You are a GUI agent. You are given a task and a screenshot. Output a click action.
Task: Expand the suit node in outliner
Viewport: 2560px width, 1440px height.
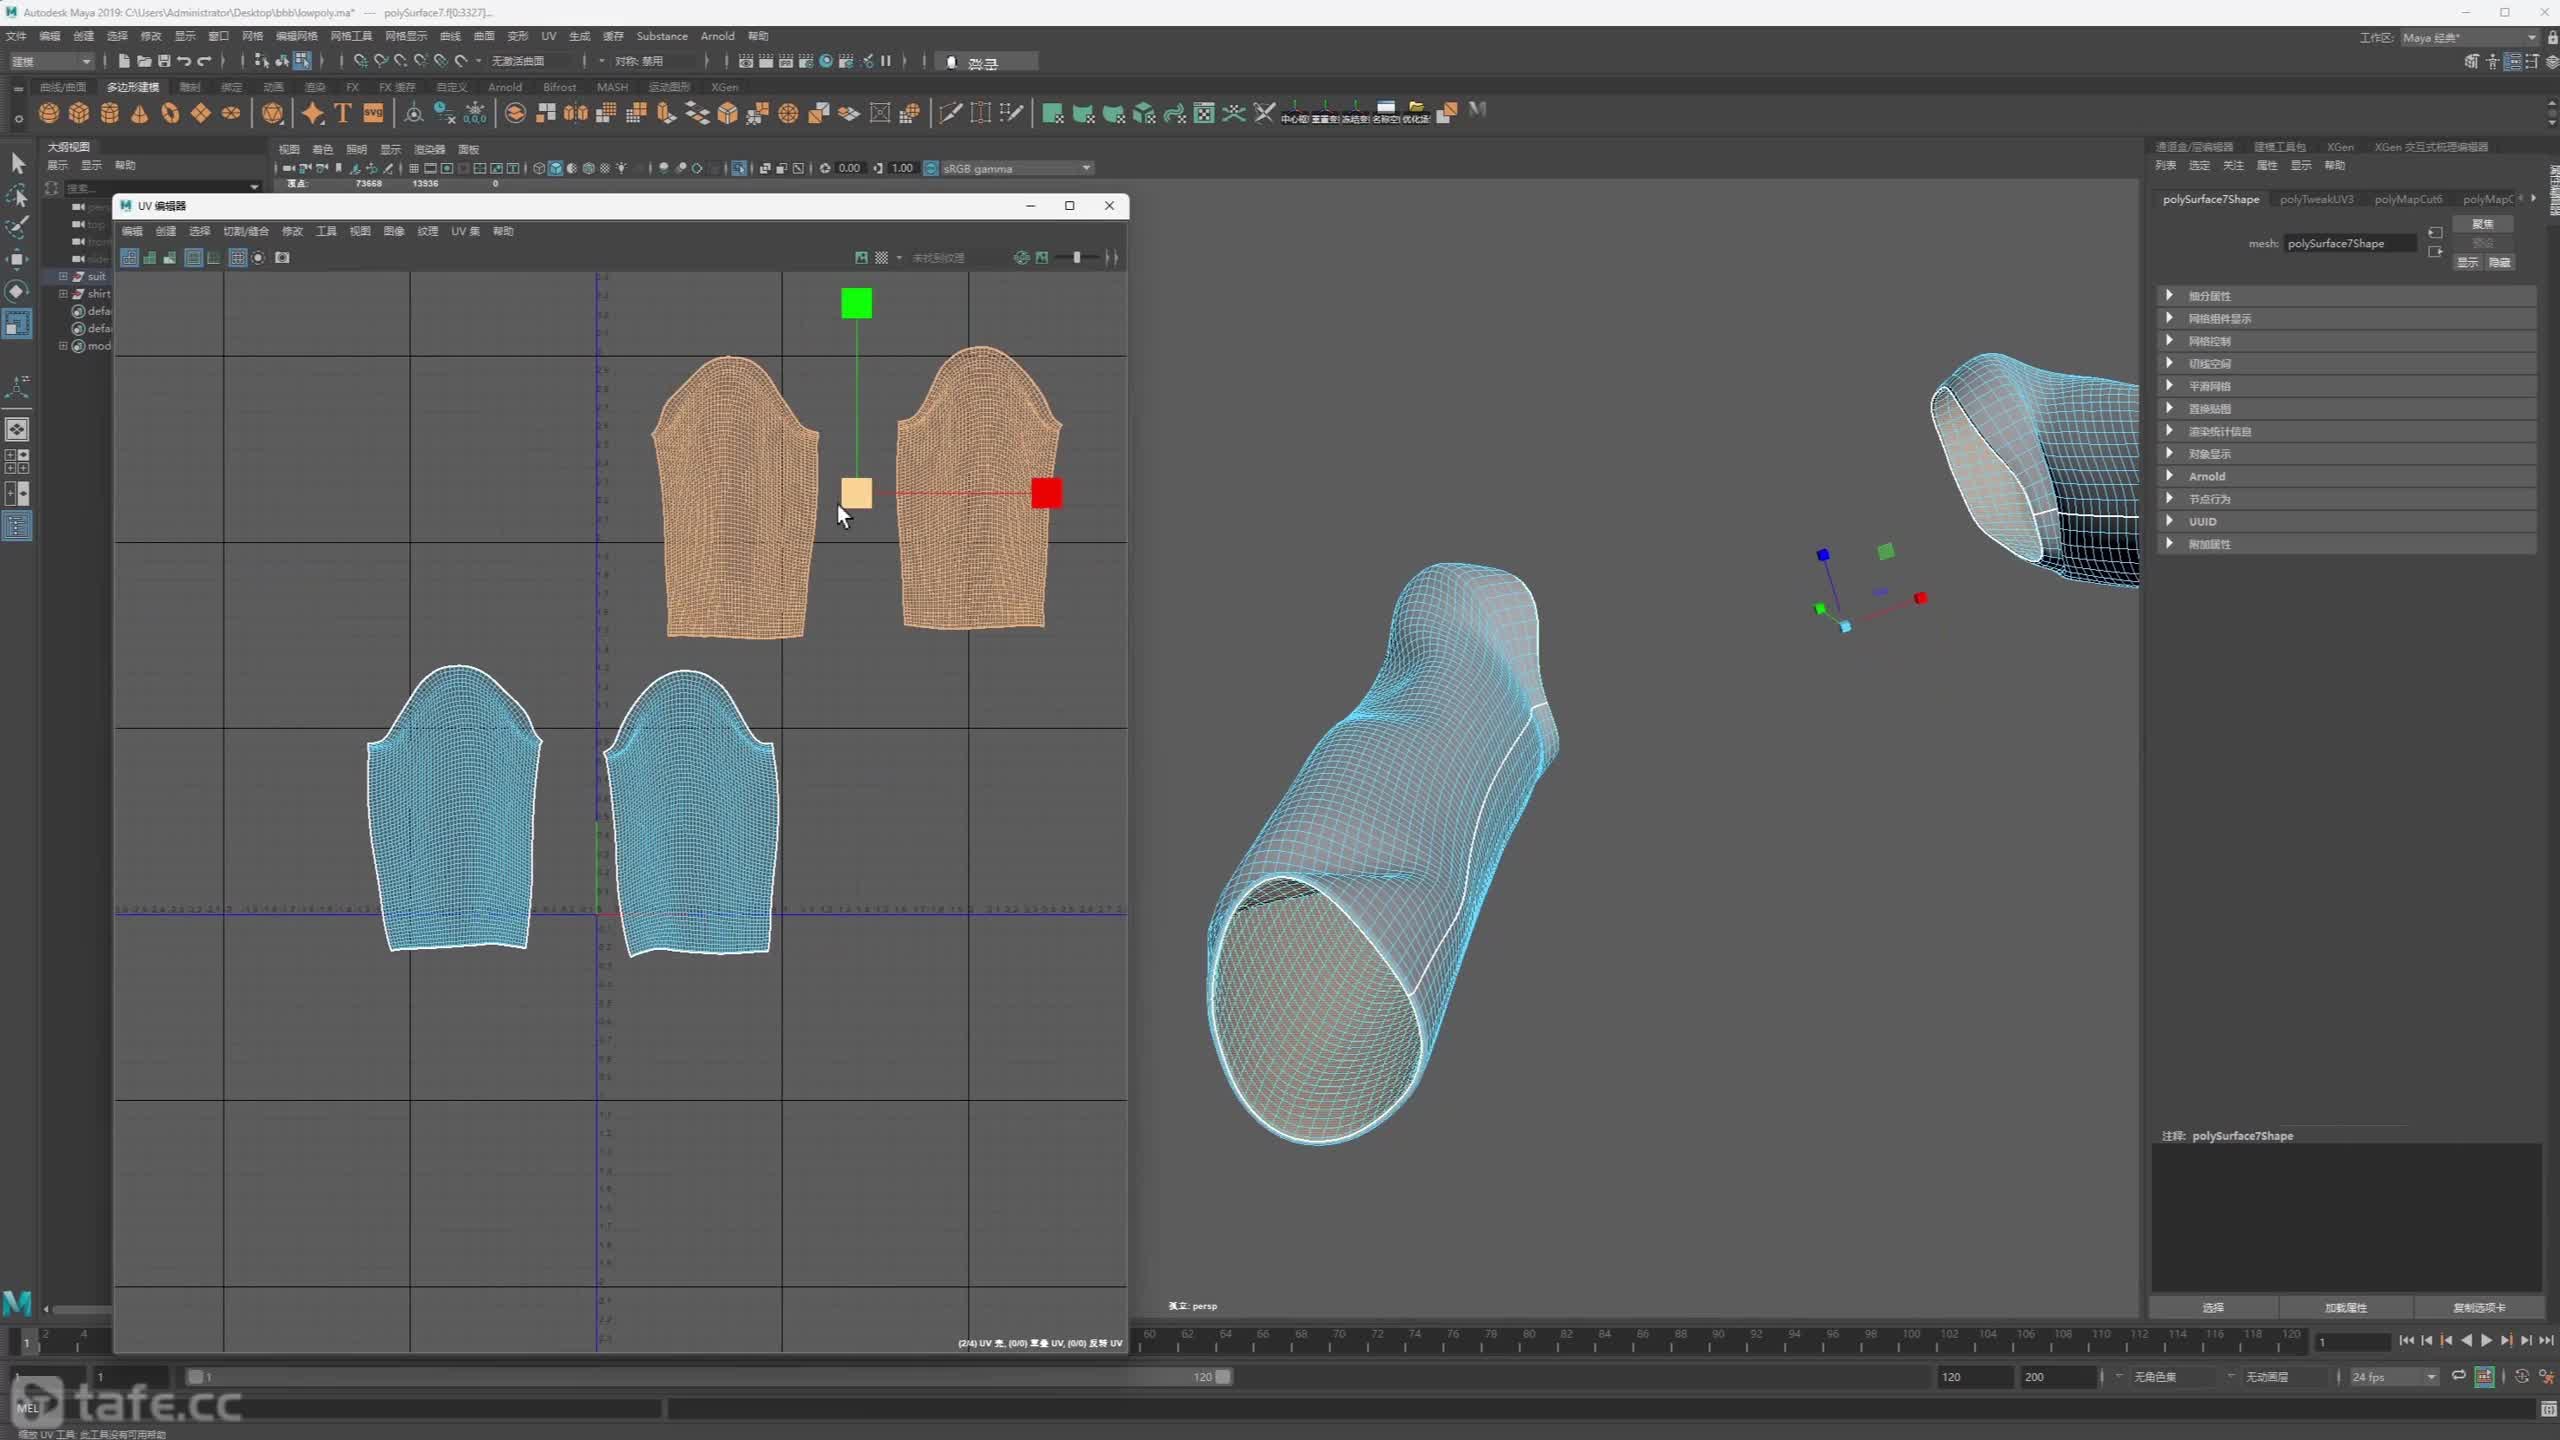click(63, 276)
